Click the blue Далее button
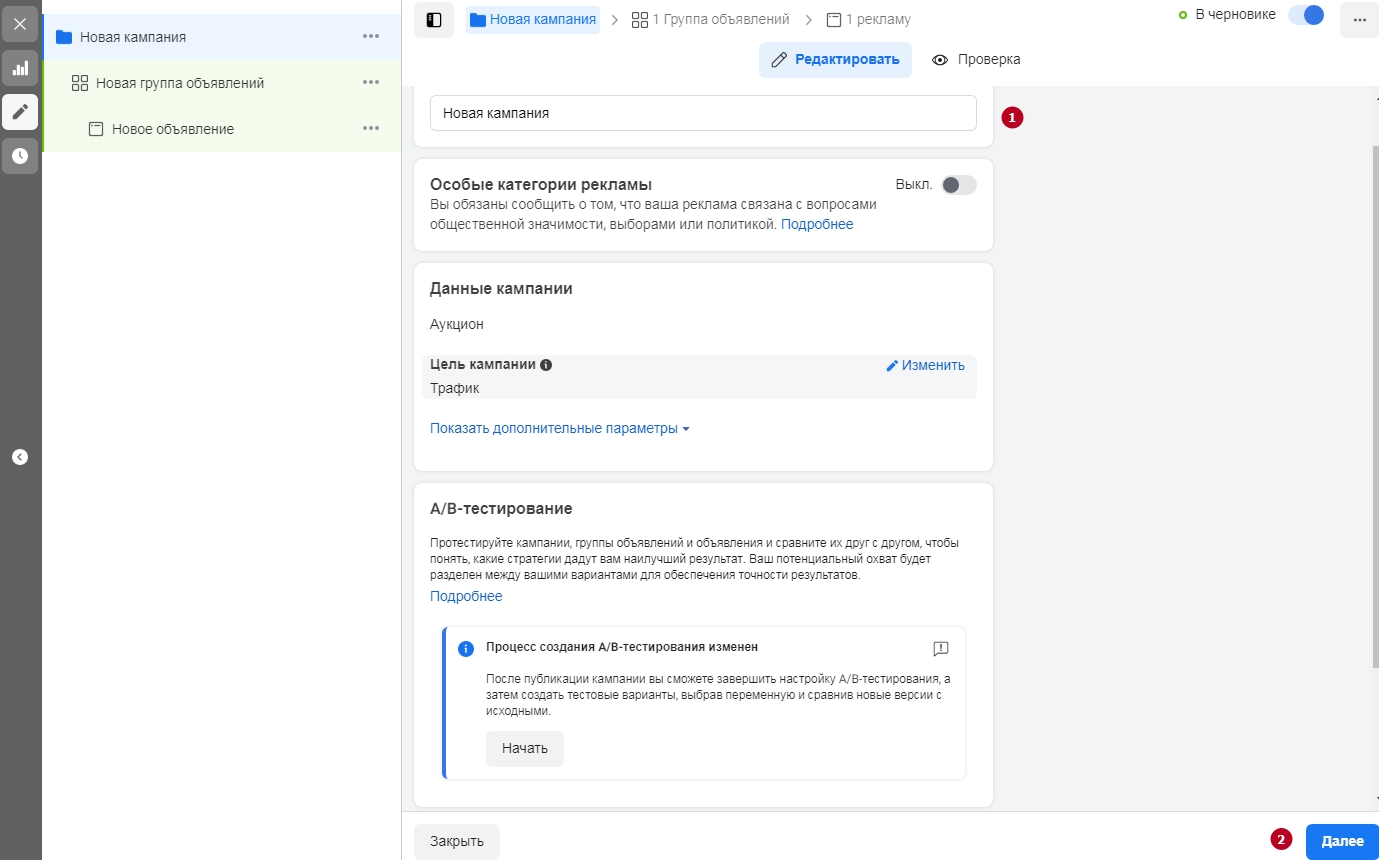The image size is (1379, 860). tap(1342, 842)
